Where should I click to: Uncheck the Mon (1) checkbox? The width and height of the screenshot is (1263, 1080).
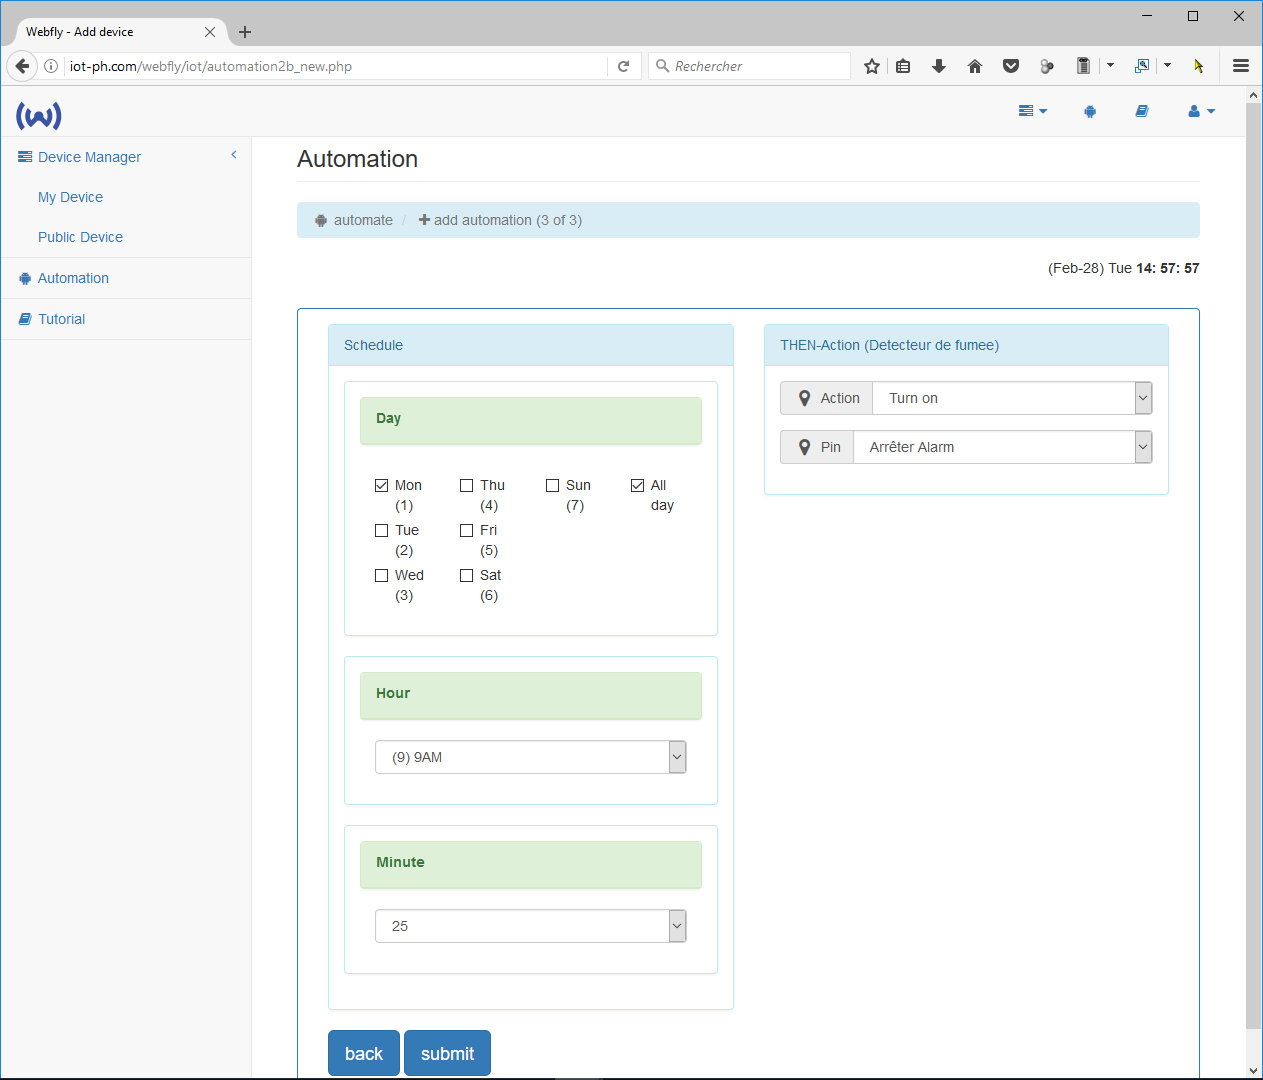pyautogui.click(x=381, y=485)
